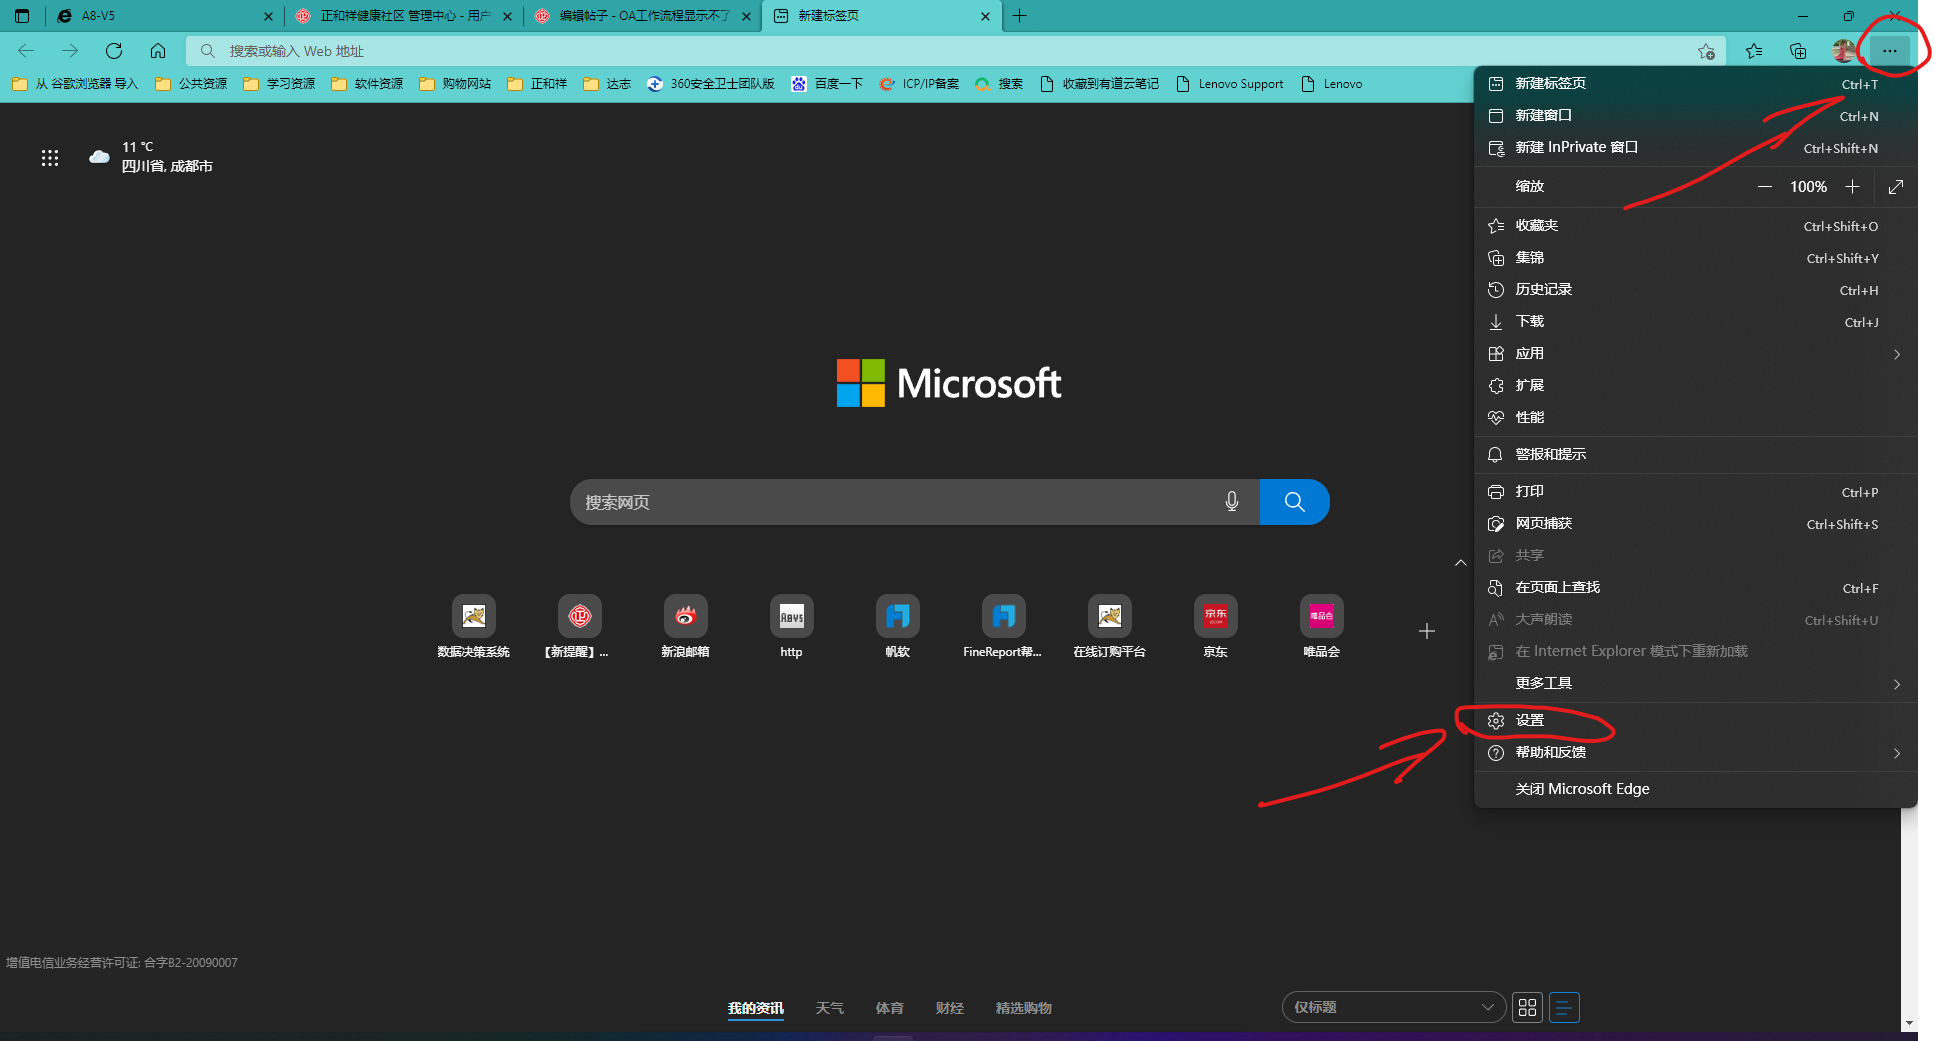Expand the 更多工具 submenu

pyautogui.click(x=1695, y=684)
